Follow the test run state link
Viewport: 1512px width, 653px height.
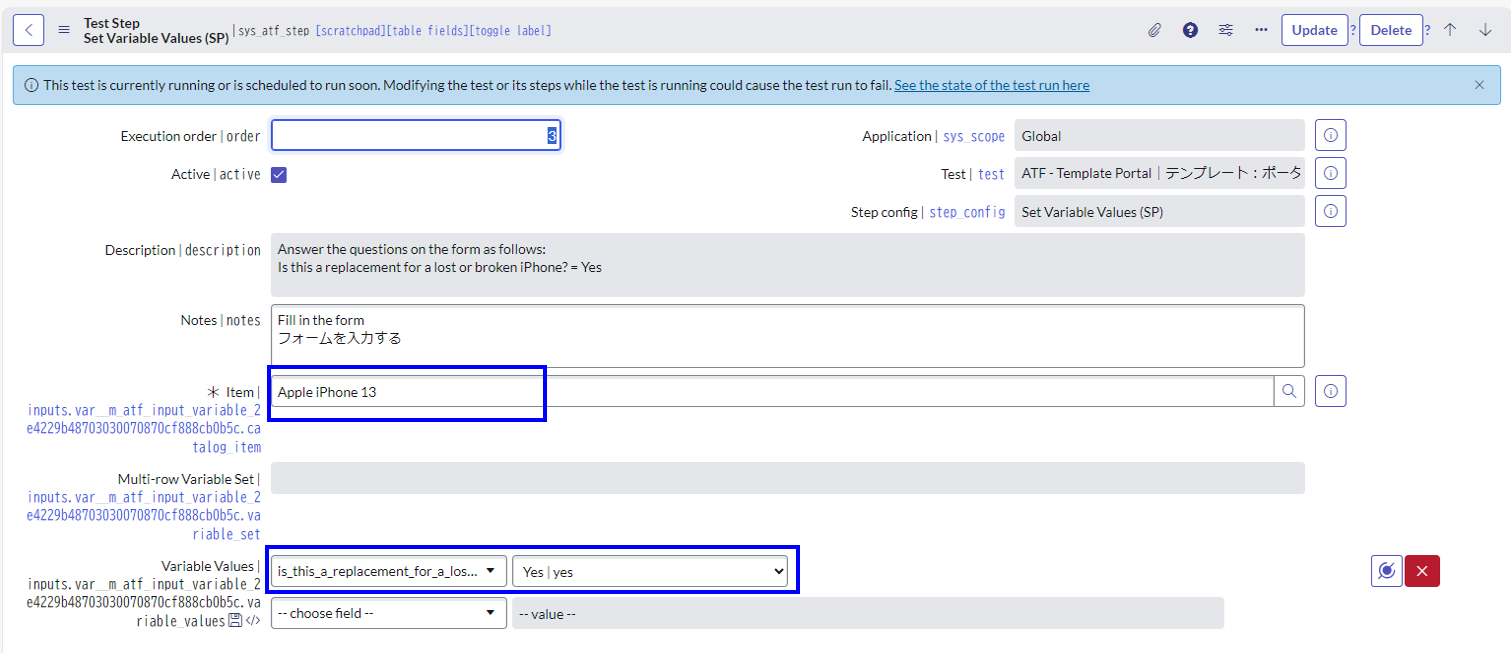point(991,85)
